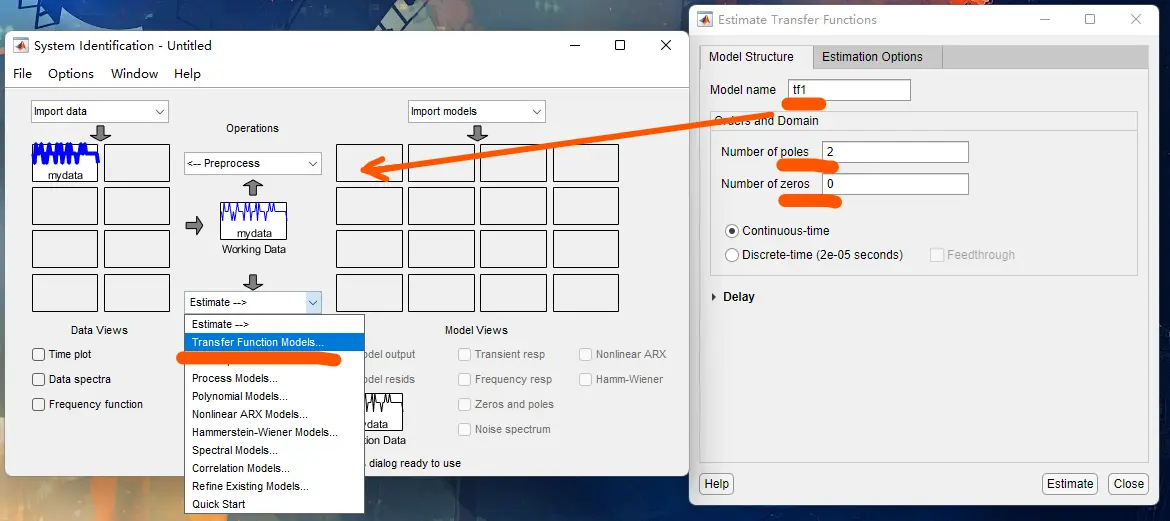1170x521 pixels.
Task: Maximize the System Identification window
Action: pos(620,46)
